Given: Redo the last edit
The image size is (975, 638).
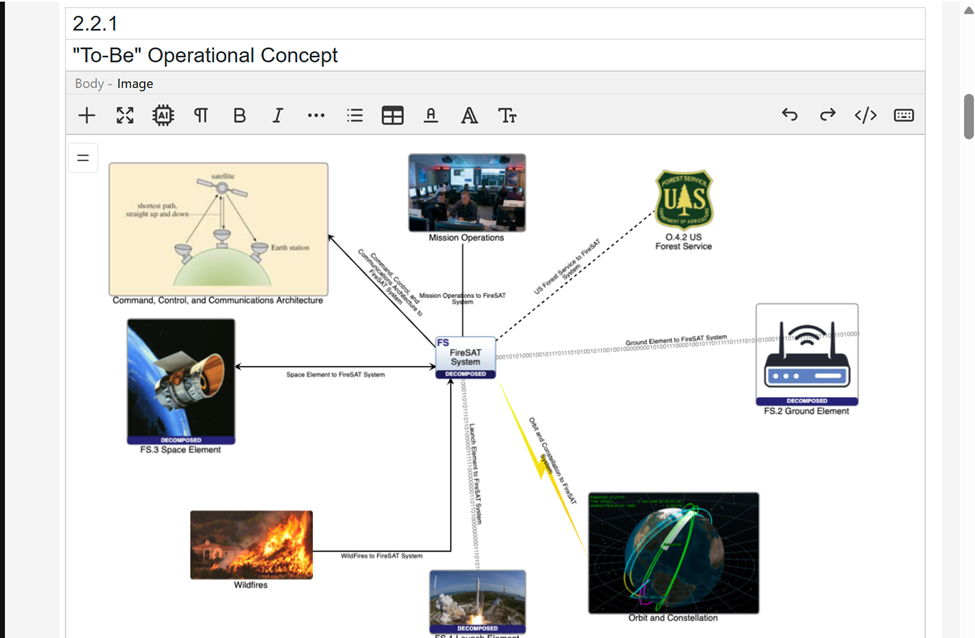Looking at the screenshot, I should [827, 115].
